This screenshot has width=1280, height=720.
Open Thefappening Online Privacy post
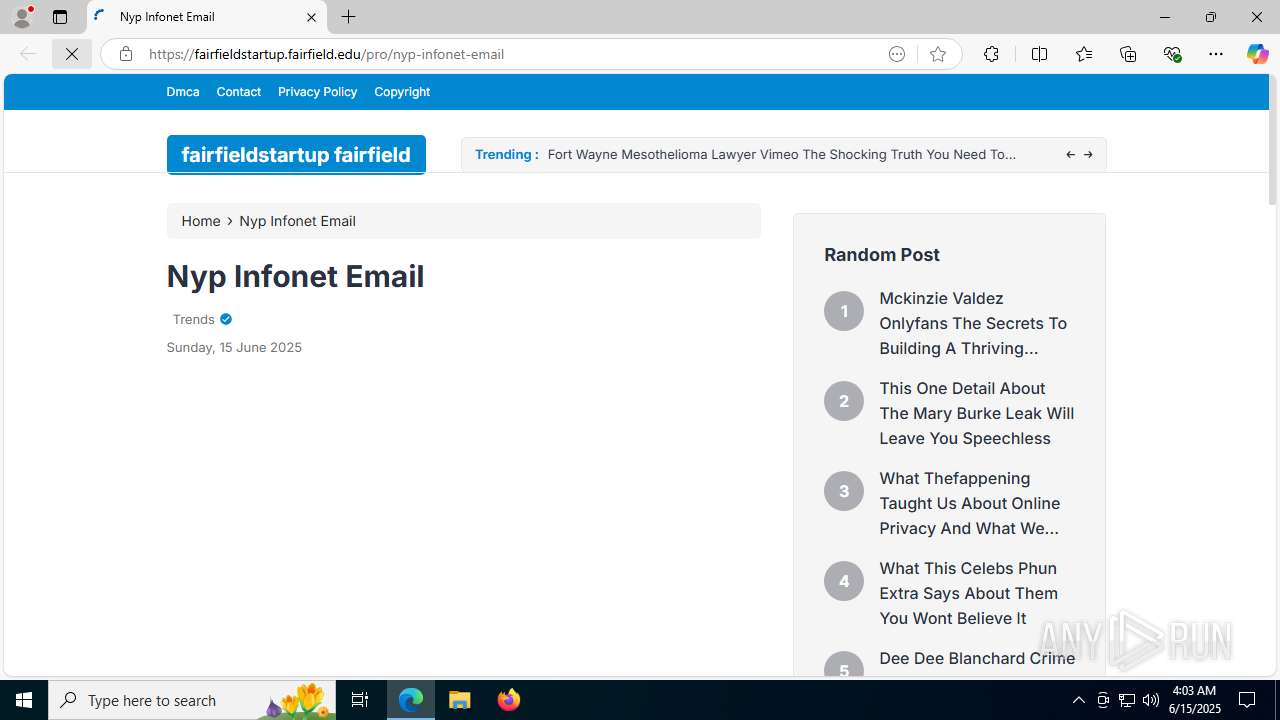coord(970,503)
